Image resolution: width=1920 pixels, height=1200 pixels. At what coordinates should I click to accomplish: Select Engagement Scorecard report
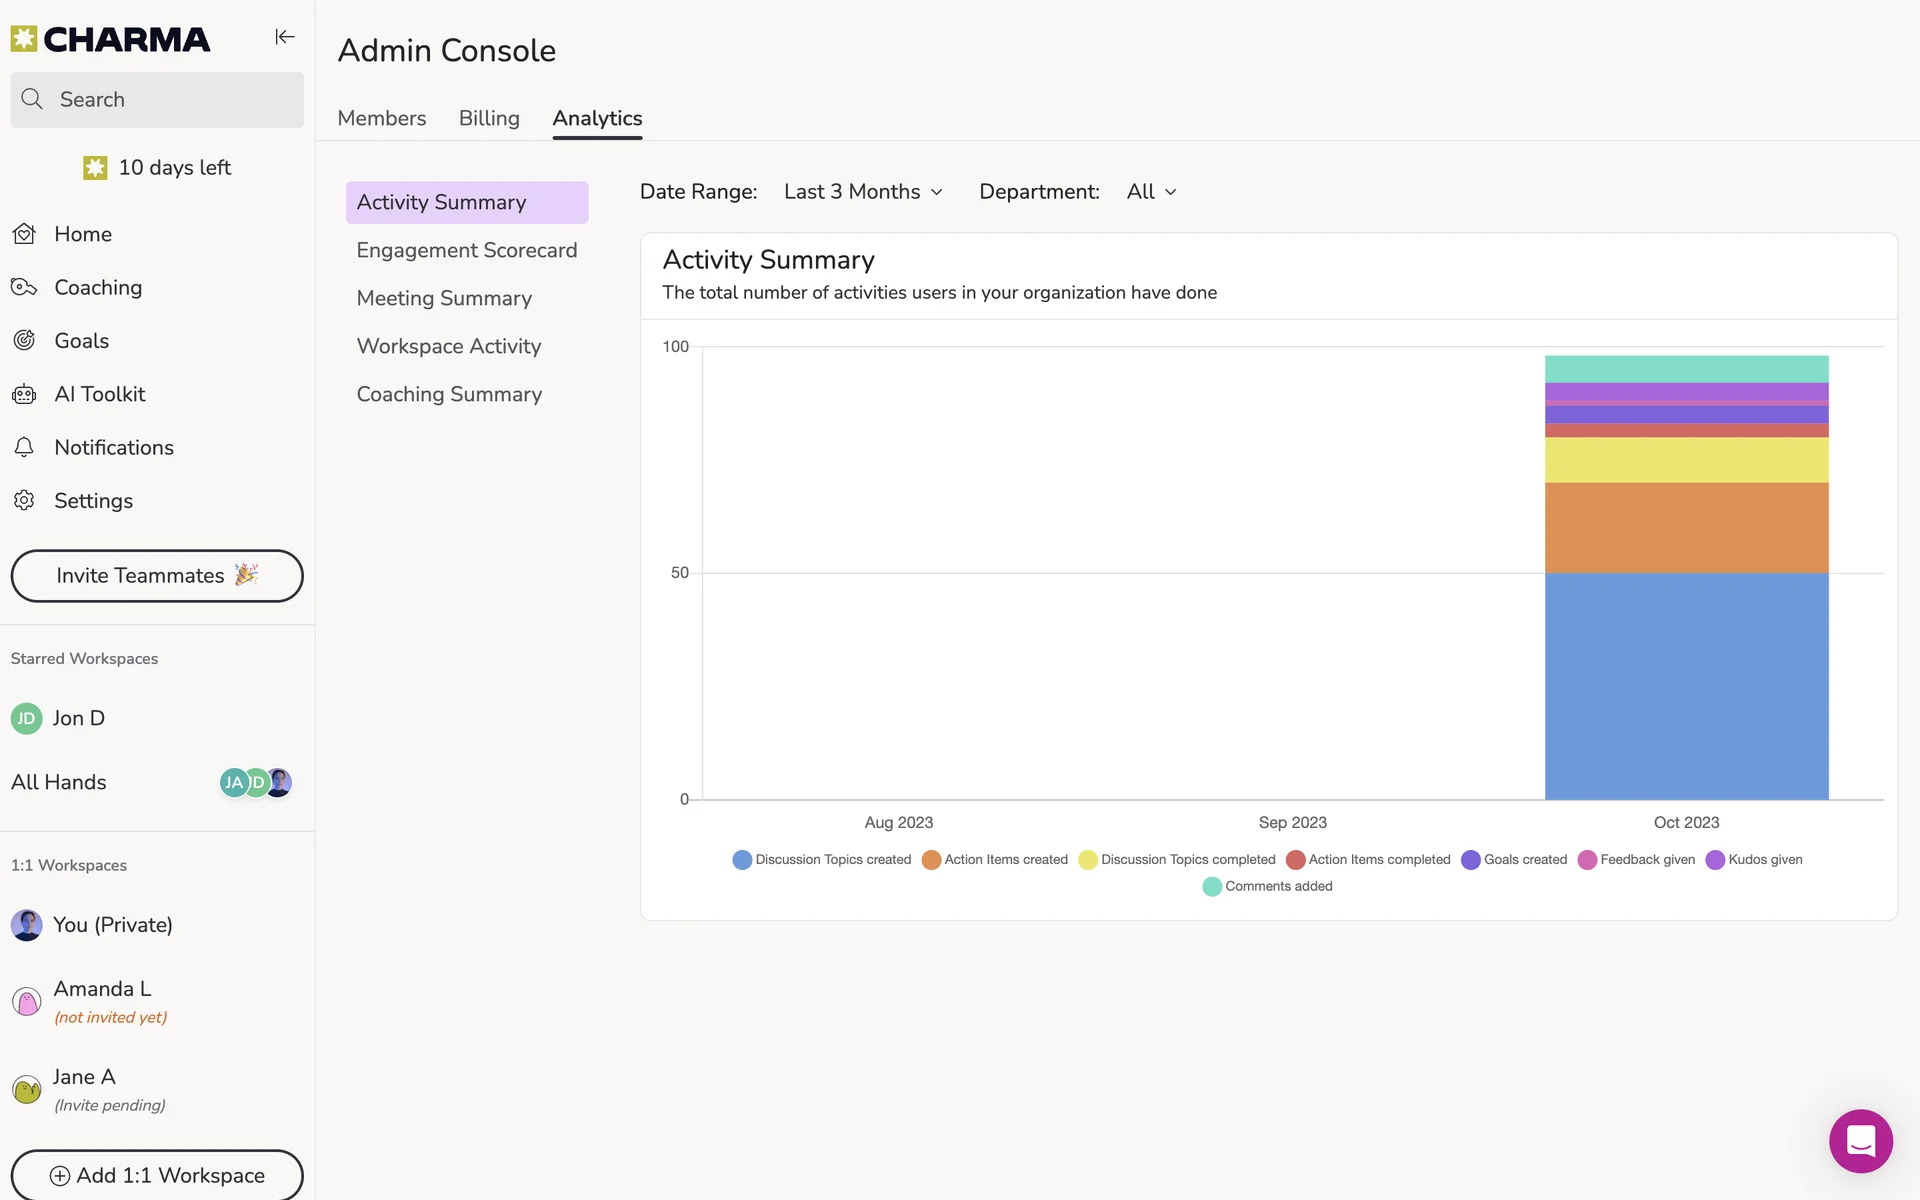tap(466, 250)
